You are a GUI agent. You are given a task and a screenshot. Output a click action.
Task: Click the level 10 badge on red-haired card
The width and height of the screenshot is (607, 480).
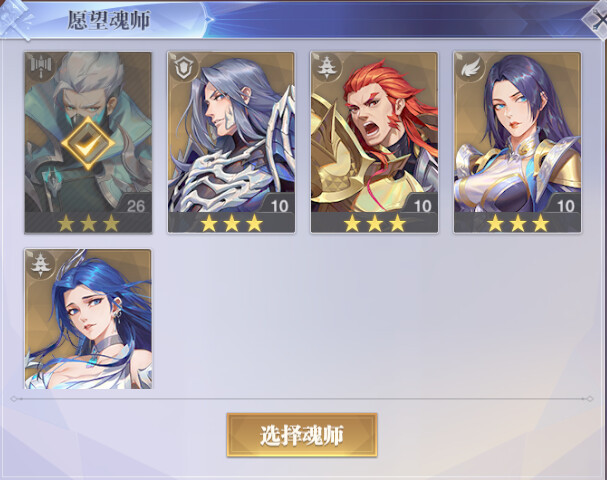pyautogui.click(x=422, y=206)
